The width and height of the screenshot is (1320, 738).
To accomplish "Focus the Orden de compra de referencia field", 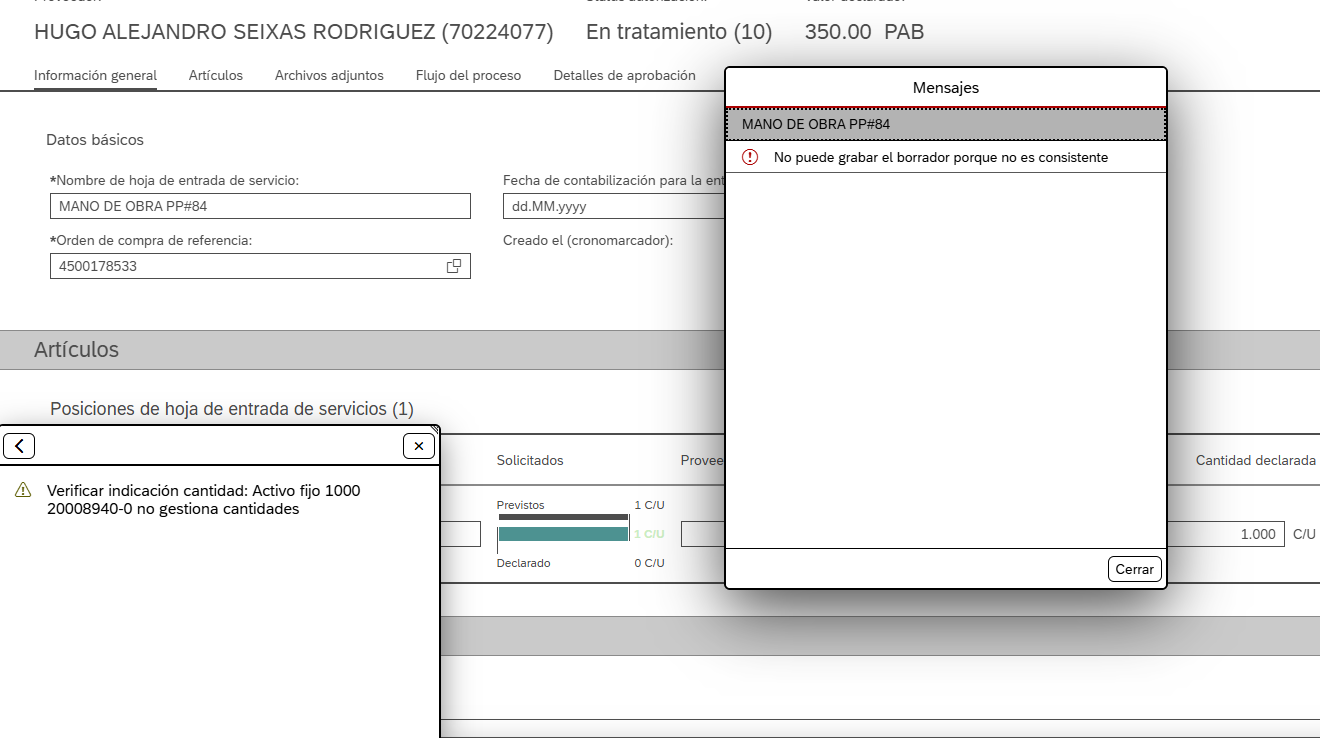I will (x=245, y=266).
